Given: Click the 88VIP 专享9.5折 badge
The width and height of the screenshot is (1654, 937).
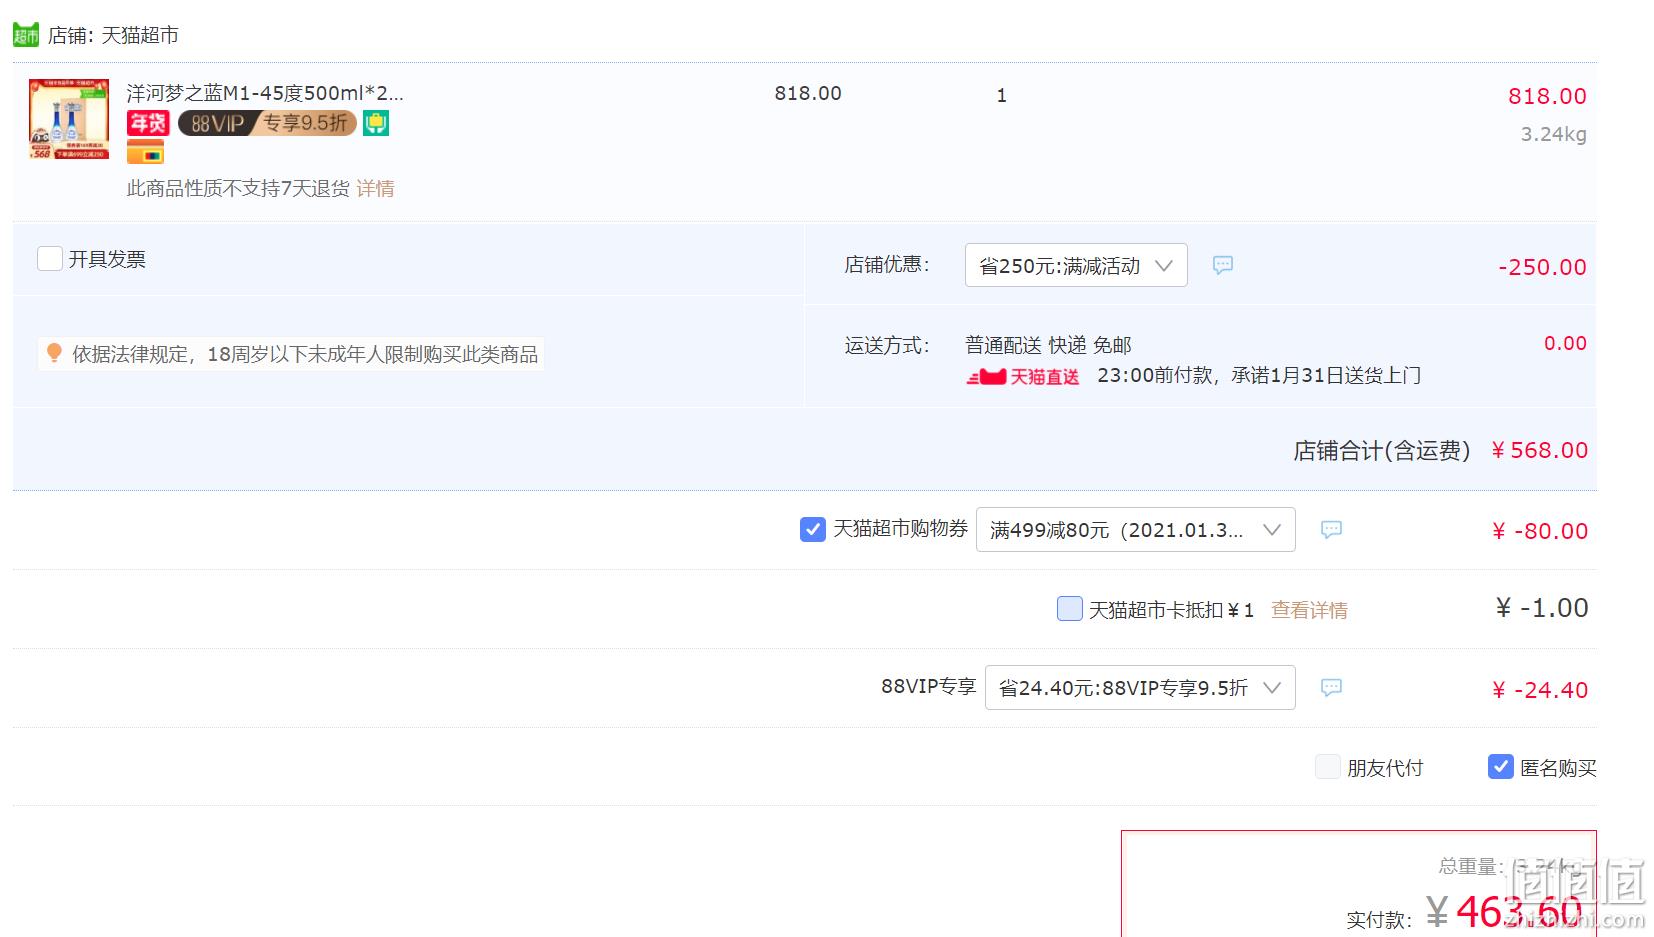Looking at the screenshot, I should coord(267,123).
